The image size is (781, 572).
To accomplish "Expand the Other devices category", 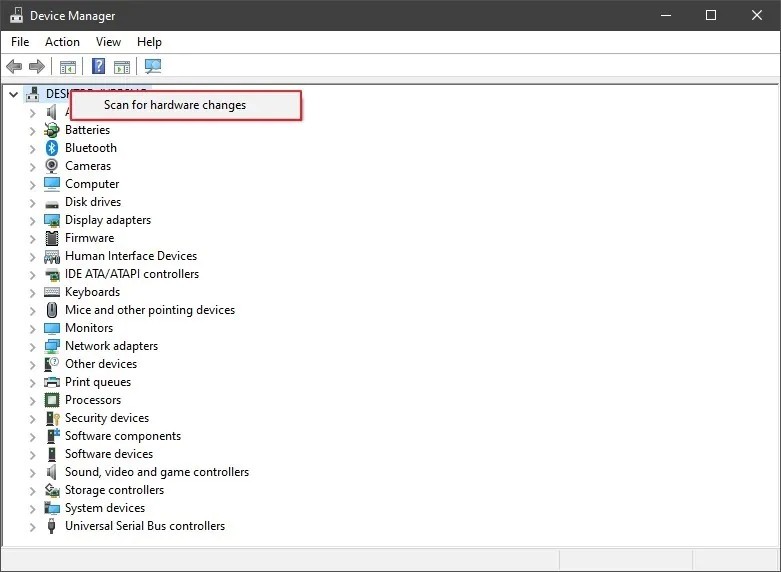I will click(32, 365).
